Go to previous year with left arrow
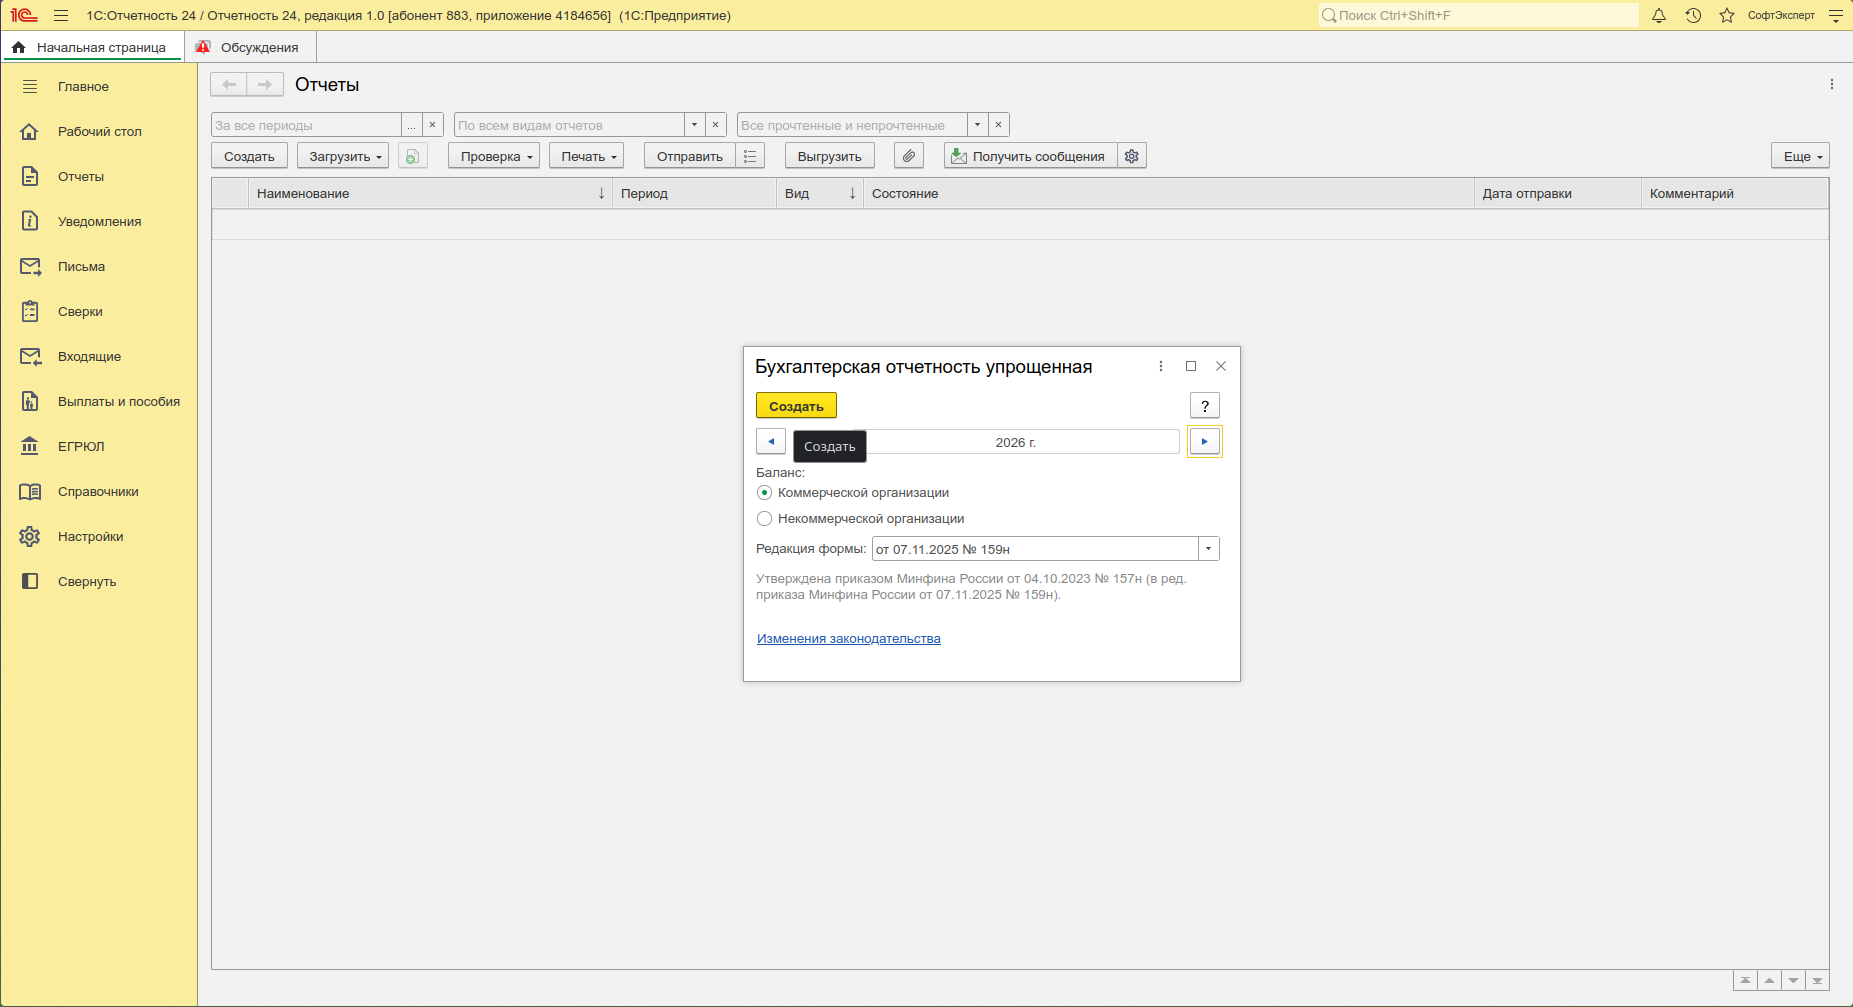The height and width of the screenshot is (1007, 1853). pos(771,442)
